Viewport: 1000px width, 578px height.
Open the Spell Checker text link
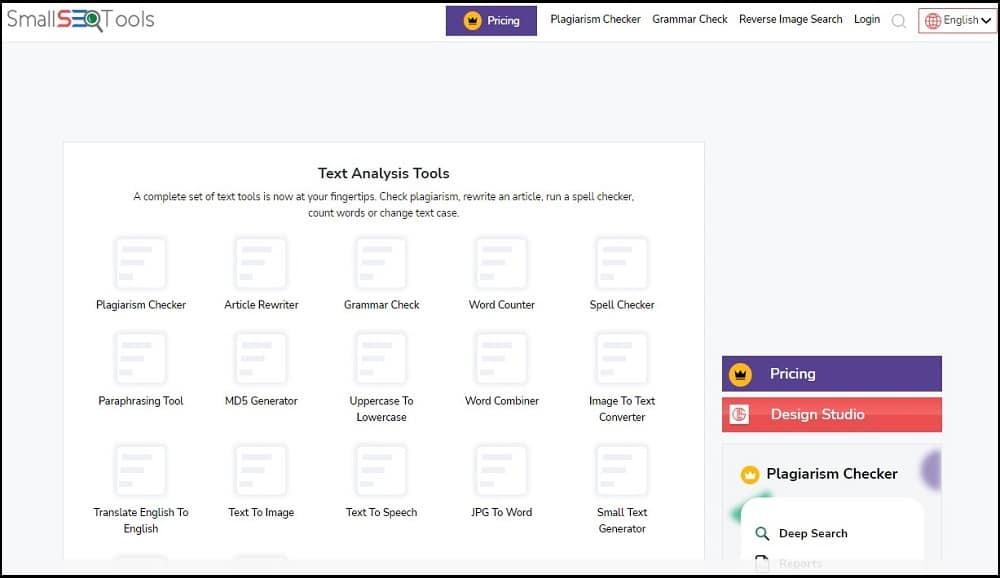[x=622, y=305]
